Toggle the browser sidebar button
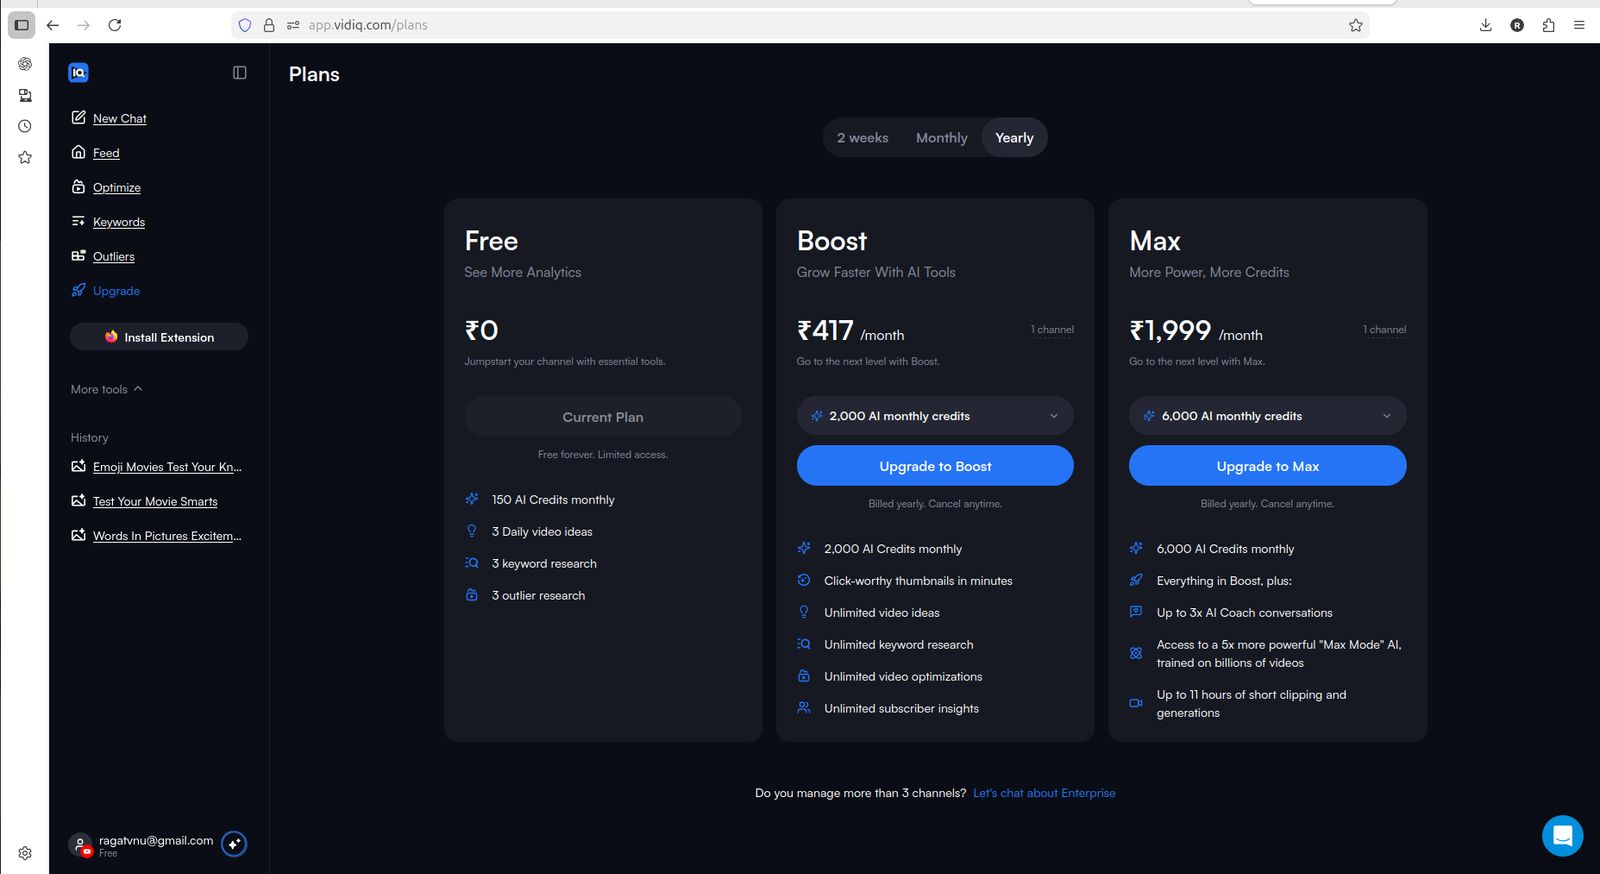This screenshot has width=1600, height=874. (x=21, y=25)
